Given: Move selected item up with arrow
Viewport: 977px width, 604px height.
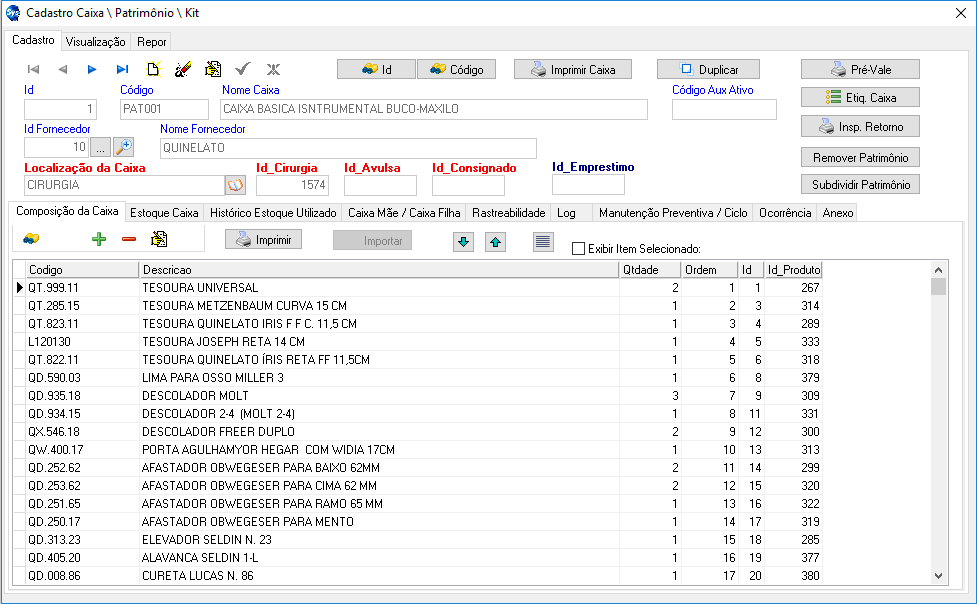Looking at the screenshot, I should pyautogui.click(x=496, y=241).
